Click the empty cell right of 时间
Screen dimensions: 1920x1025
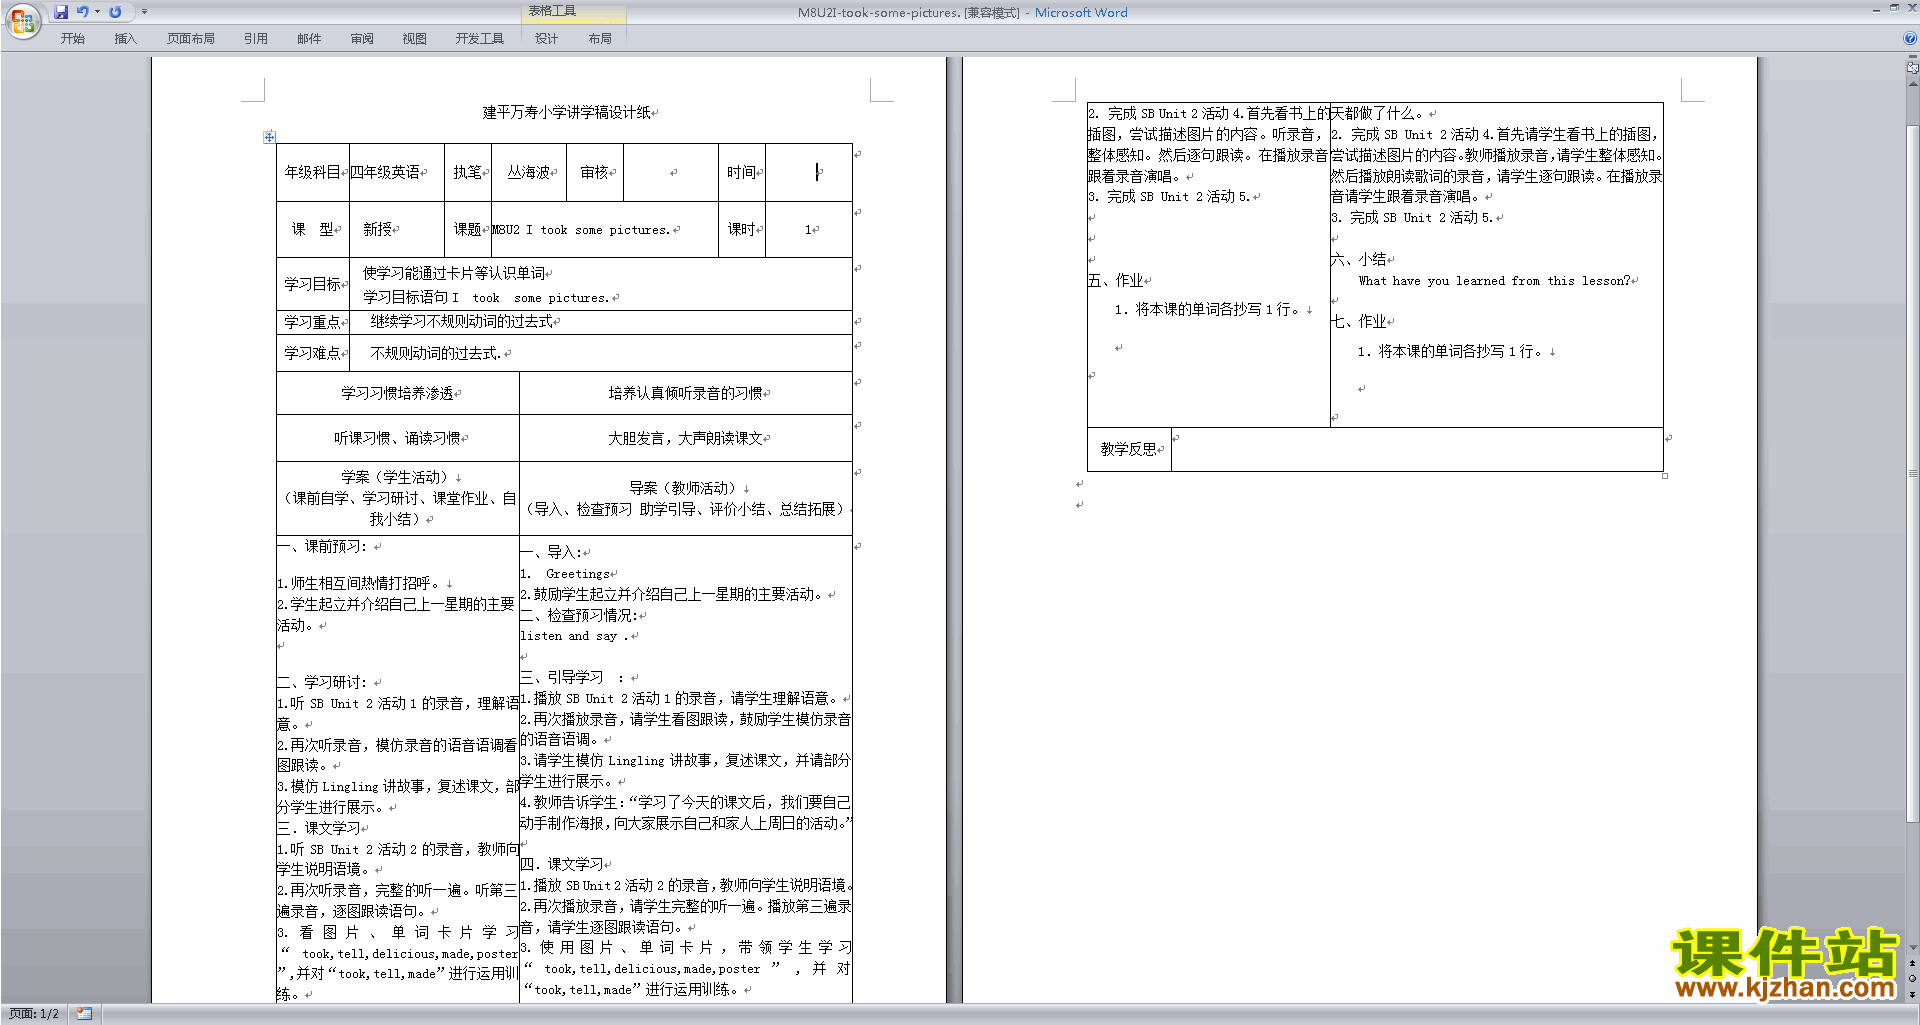tap(809, 172)
